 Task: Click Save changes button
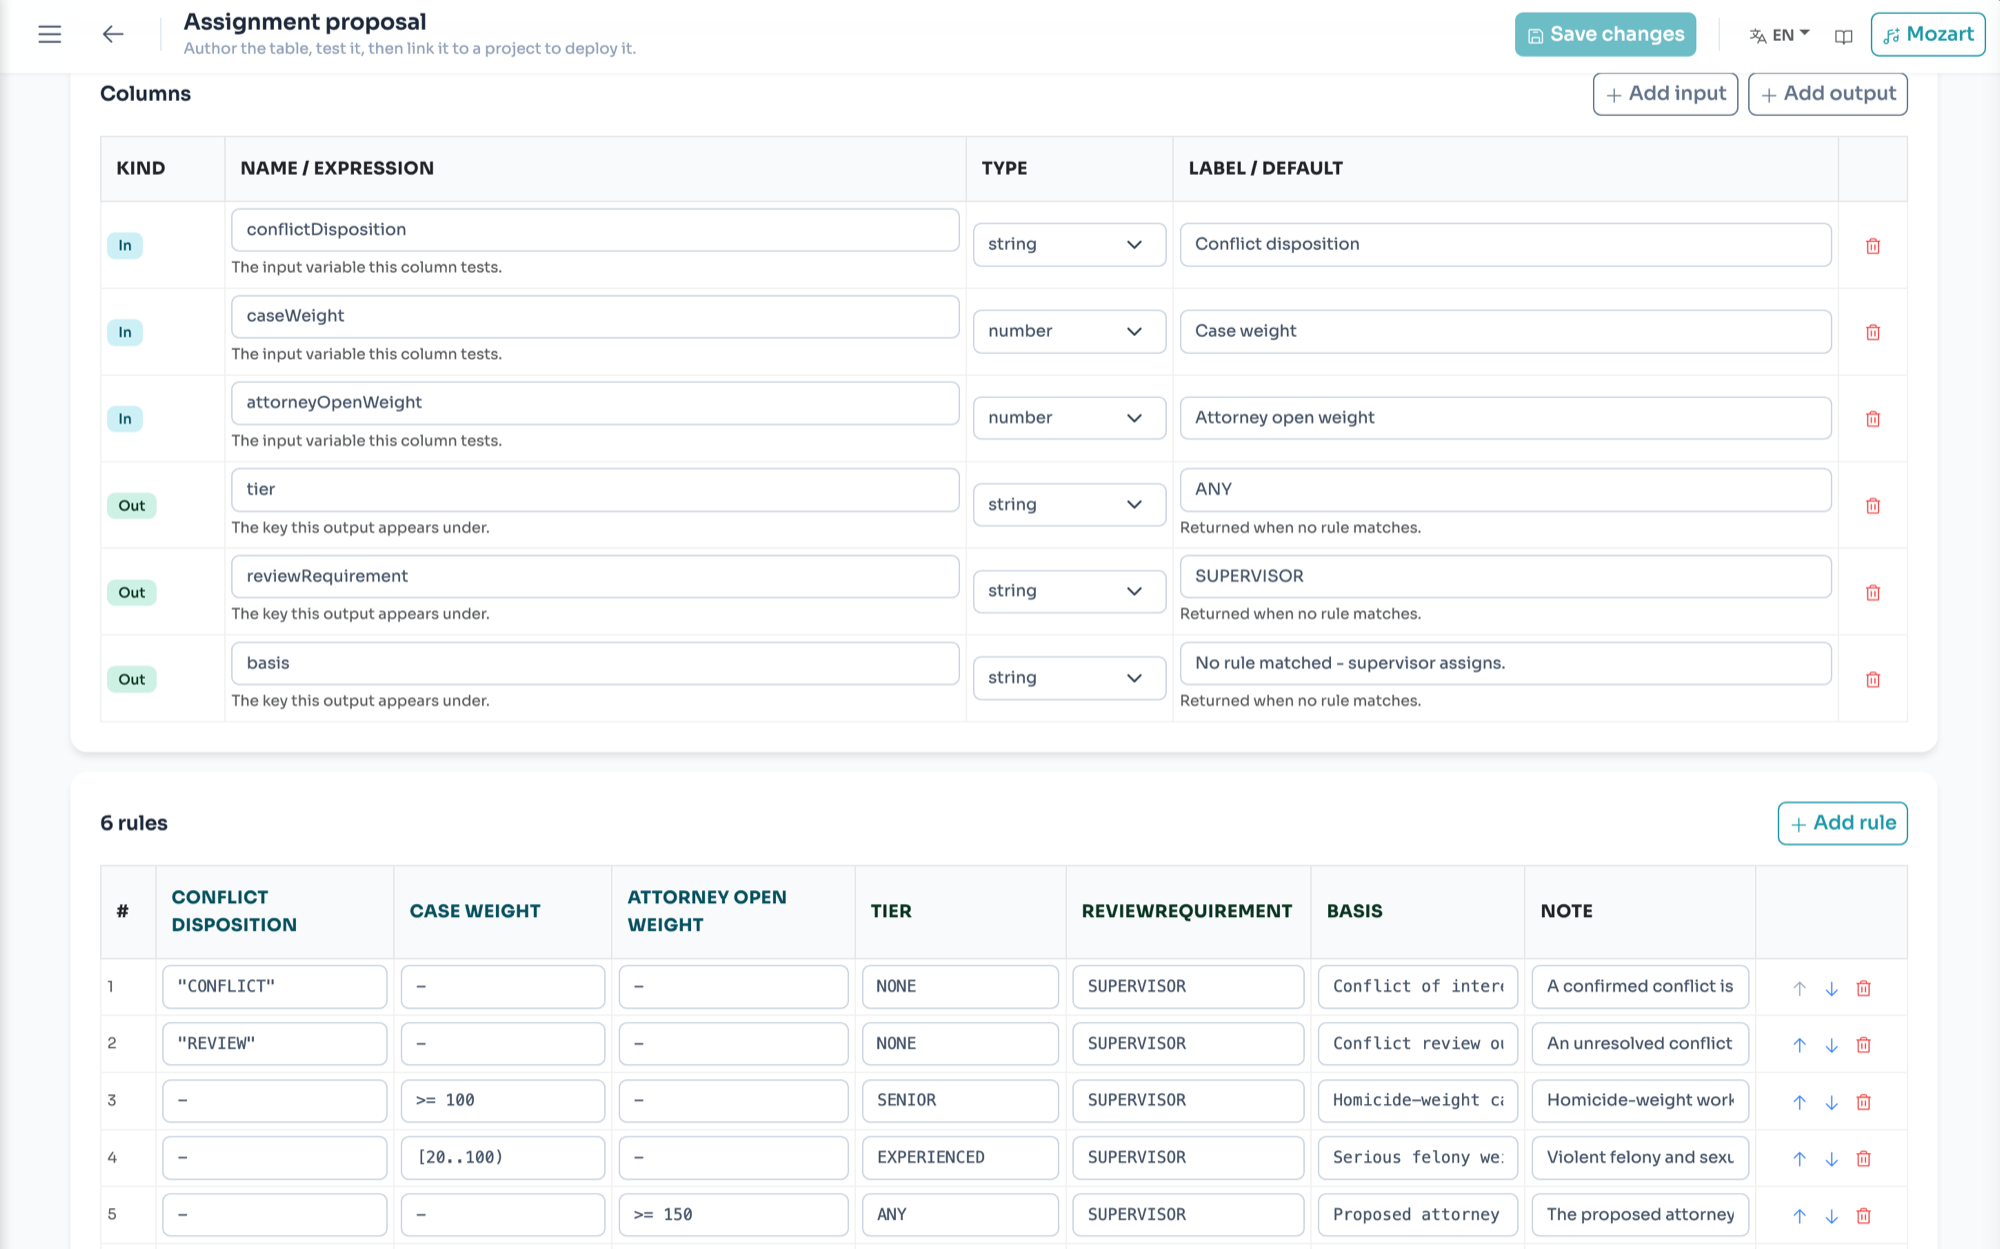click(x=1605, y=34)
